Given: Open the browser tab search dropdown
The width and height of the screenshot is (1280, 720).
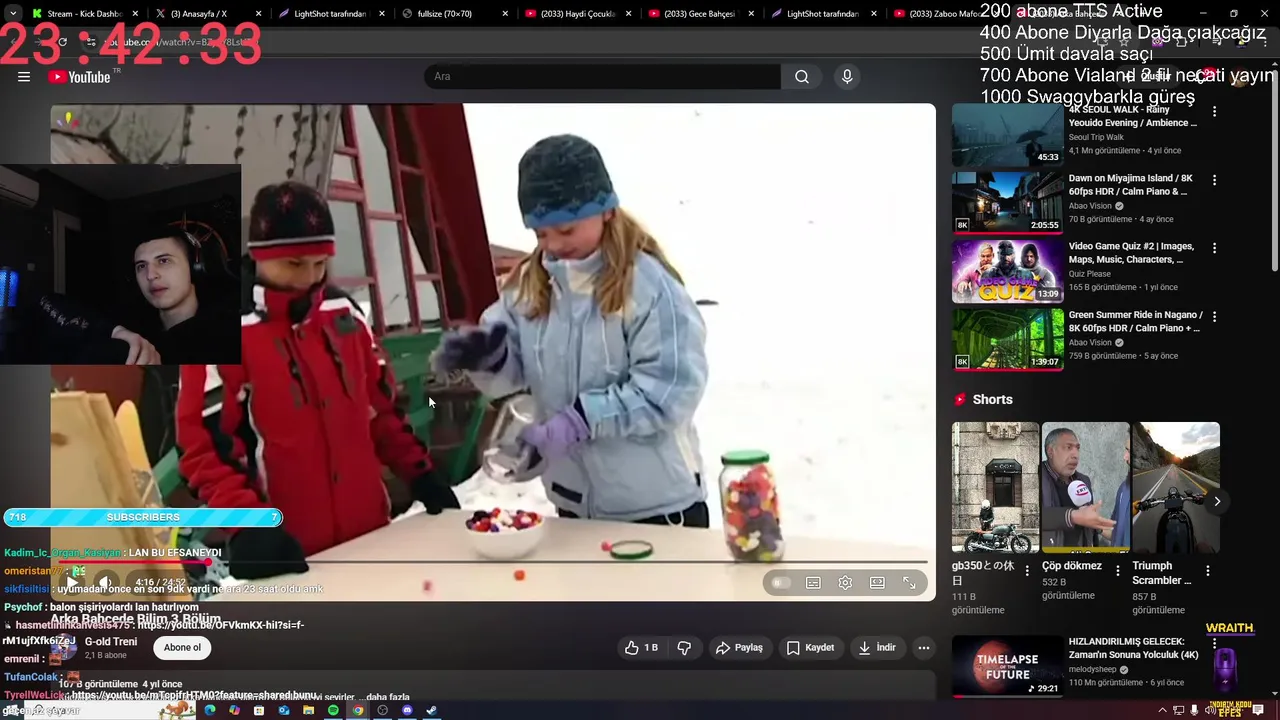Looking at the screenshot, I should tap(13, 14).
